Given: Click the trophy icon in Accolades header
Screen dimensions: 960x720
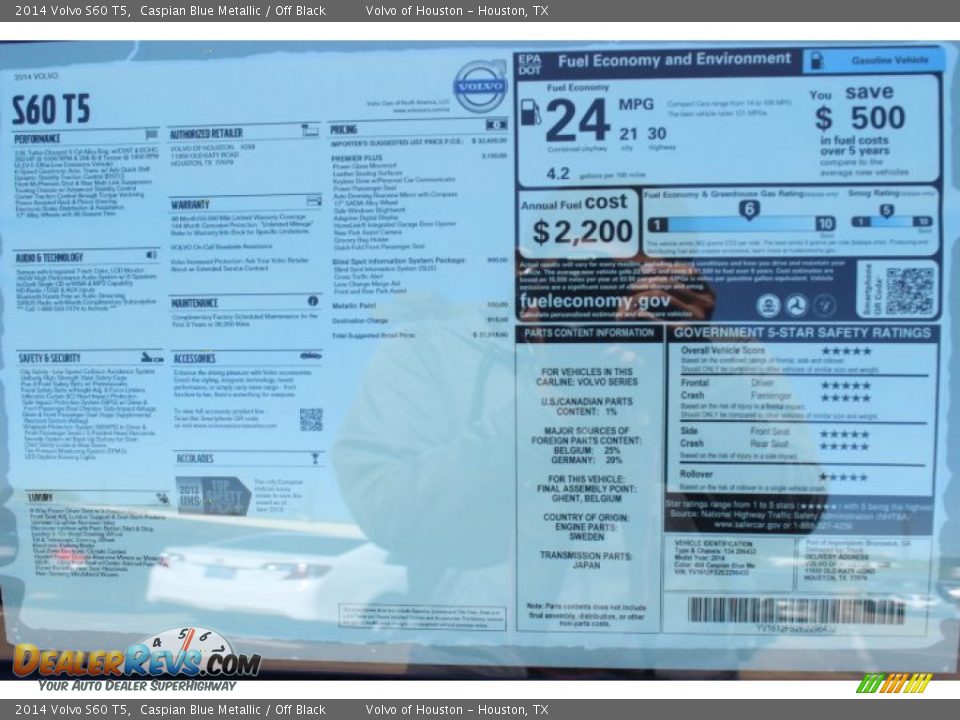Looking at the screenshot, I should (315, 458).
